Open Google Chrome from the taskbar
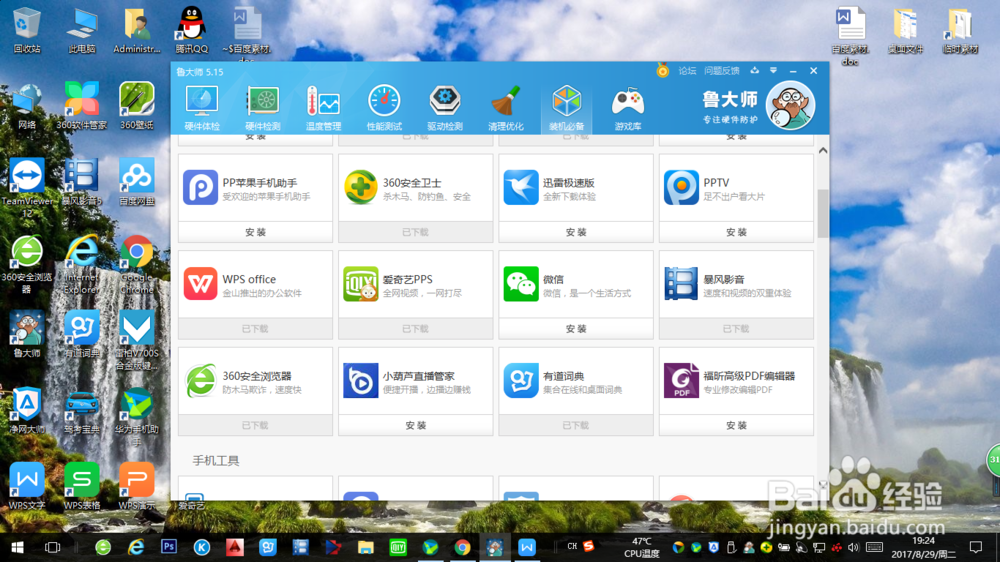1000x562 pixels. pyautogui.click(x=462, y=547)
